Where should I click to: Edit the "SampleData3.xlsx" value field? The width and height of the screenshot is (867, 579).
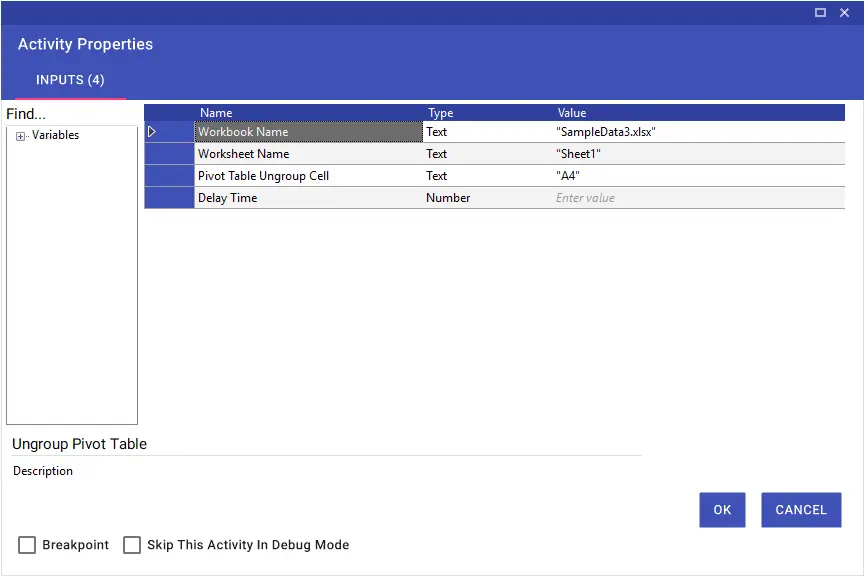click(x=700, y=132)
